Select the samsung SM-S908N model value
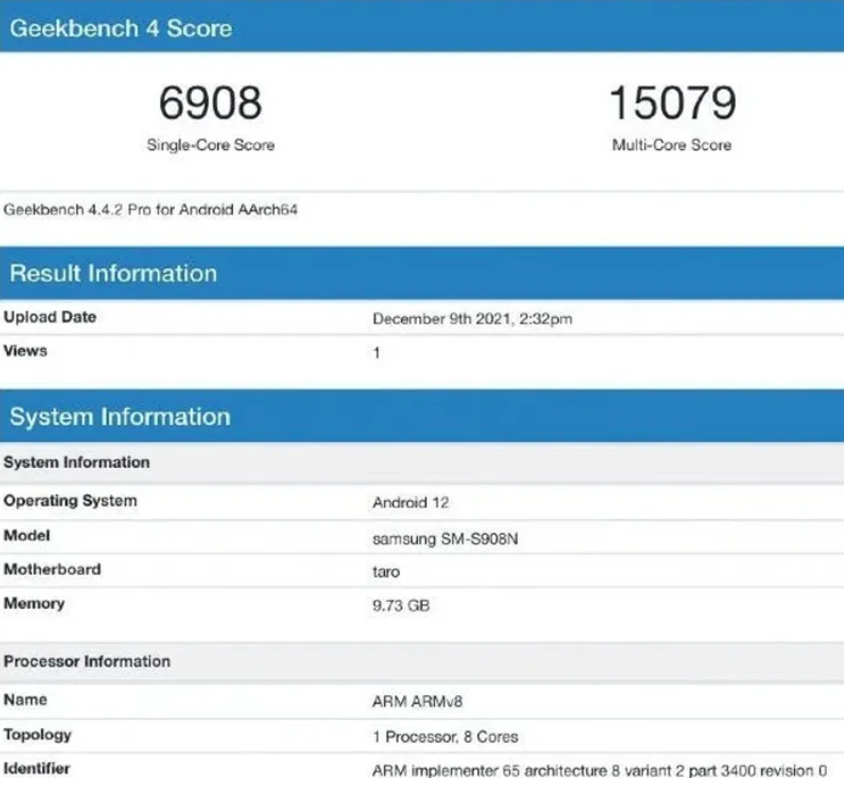Screen dimensions: 844x789 [445, 539]
